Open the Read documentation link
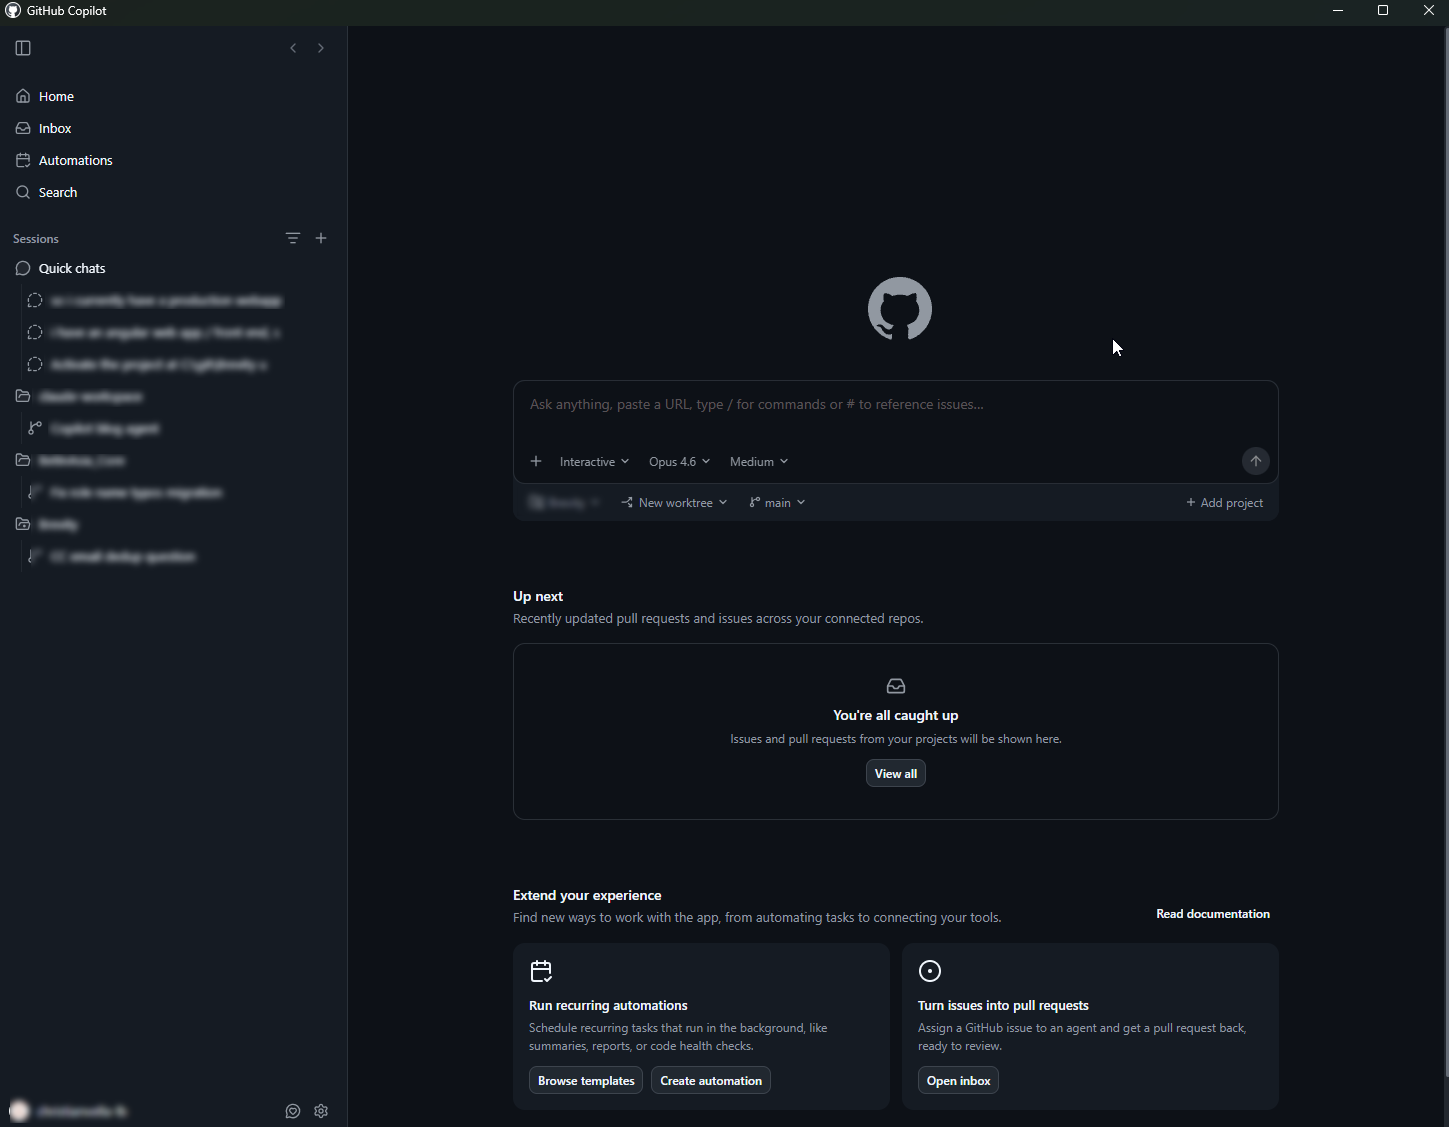The height and width of the screenshot is (1127, 1449). click(1213, 914)
